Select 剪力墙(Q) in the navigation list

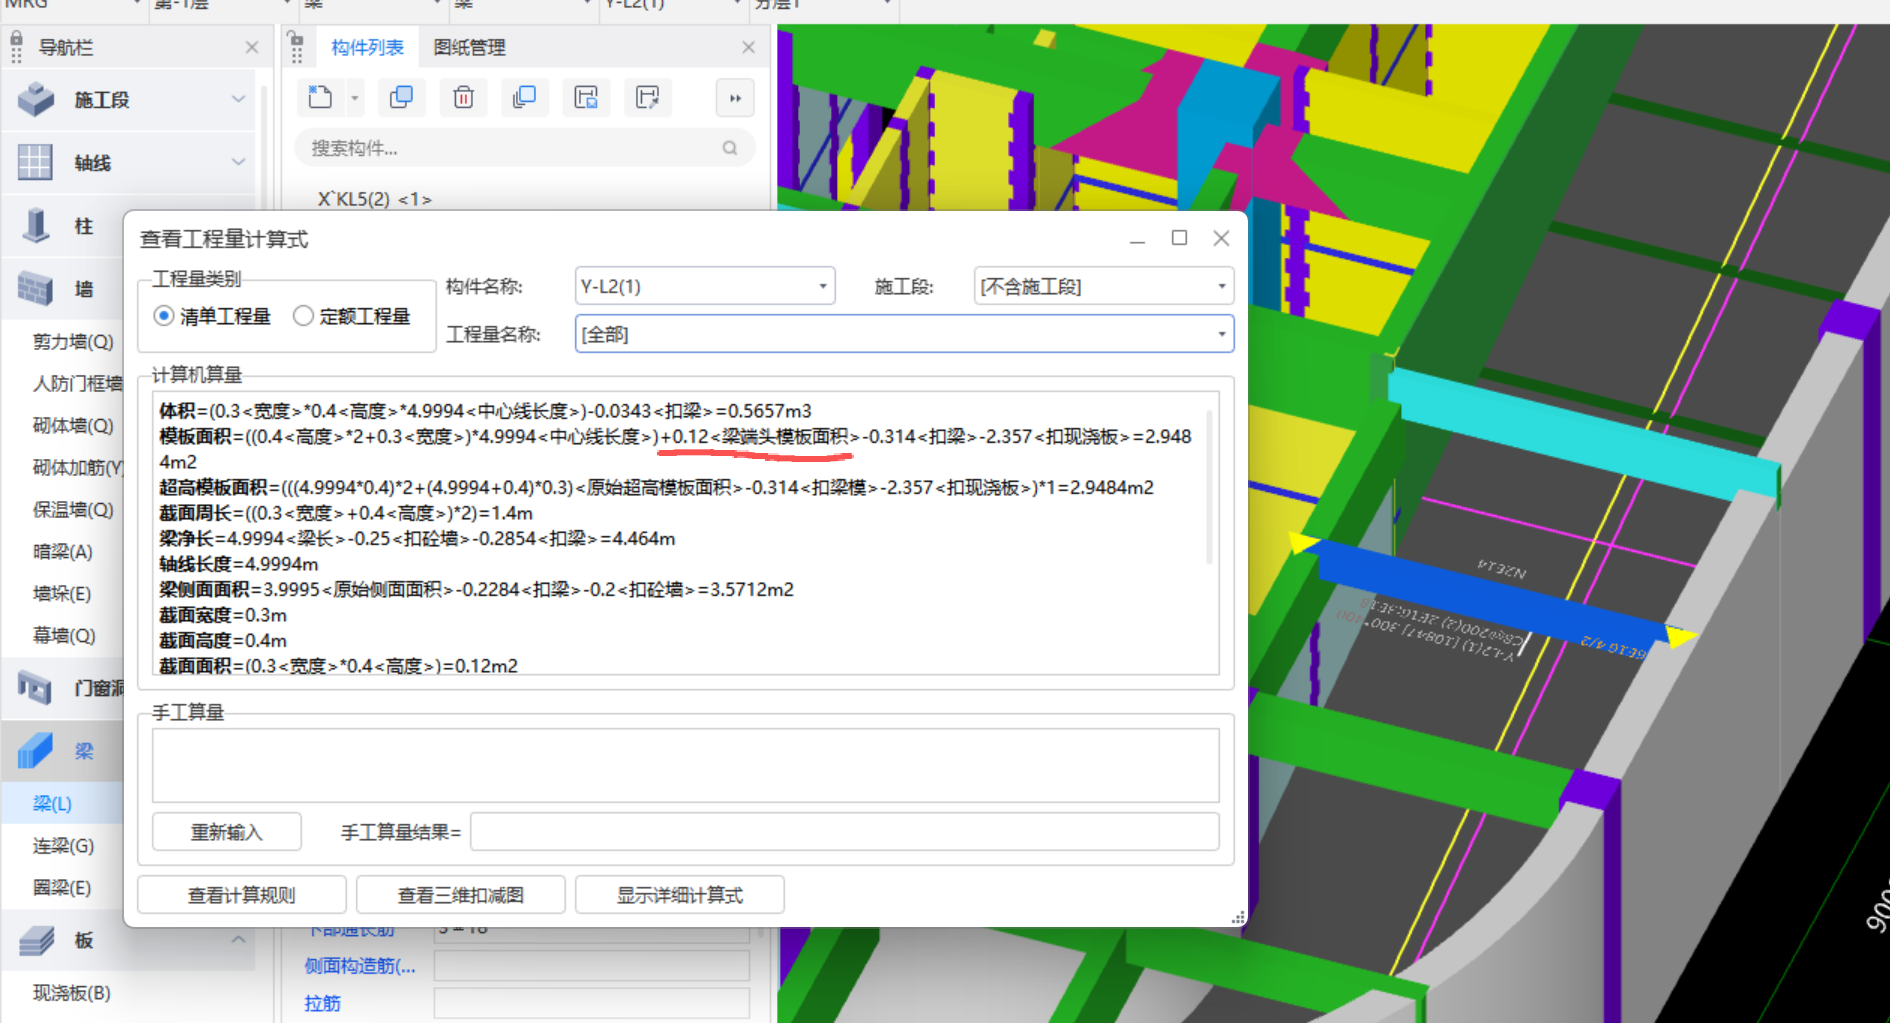coord(73,342)
